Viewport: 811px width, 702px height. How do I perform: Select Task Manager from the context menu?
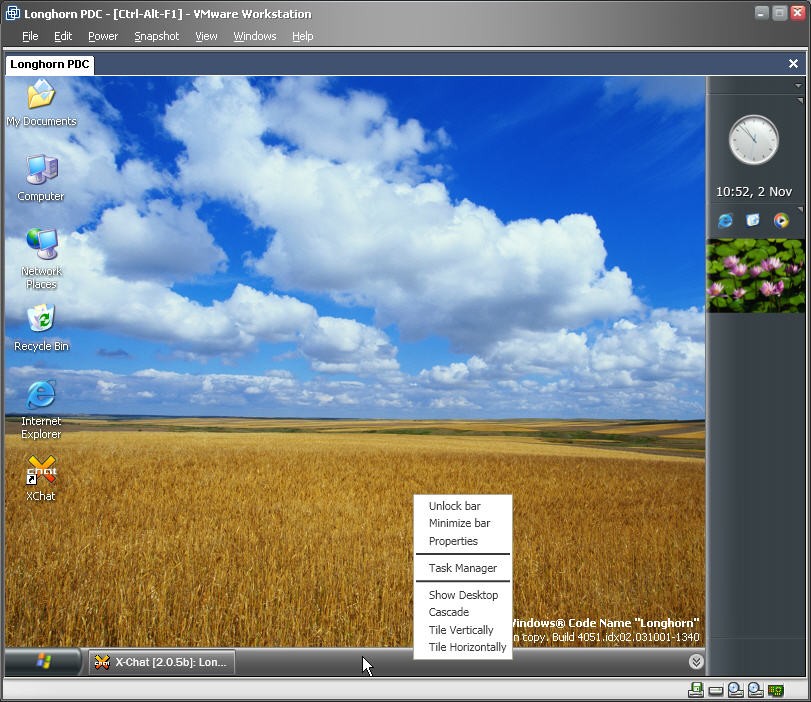point(462,568)
